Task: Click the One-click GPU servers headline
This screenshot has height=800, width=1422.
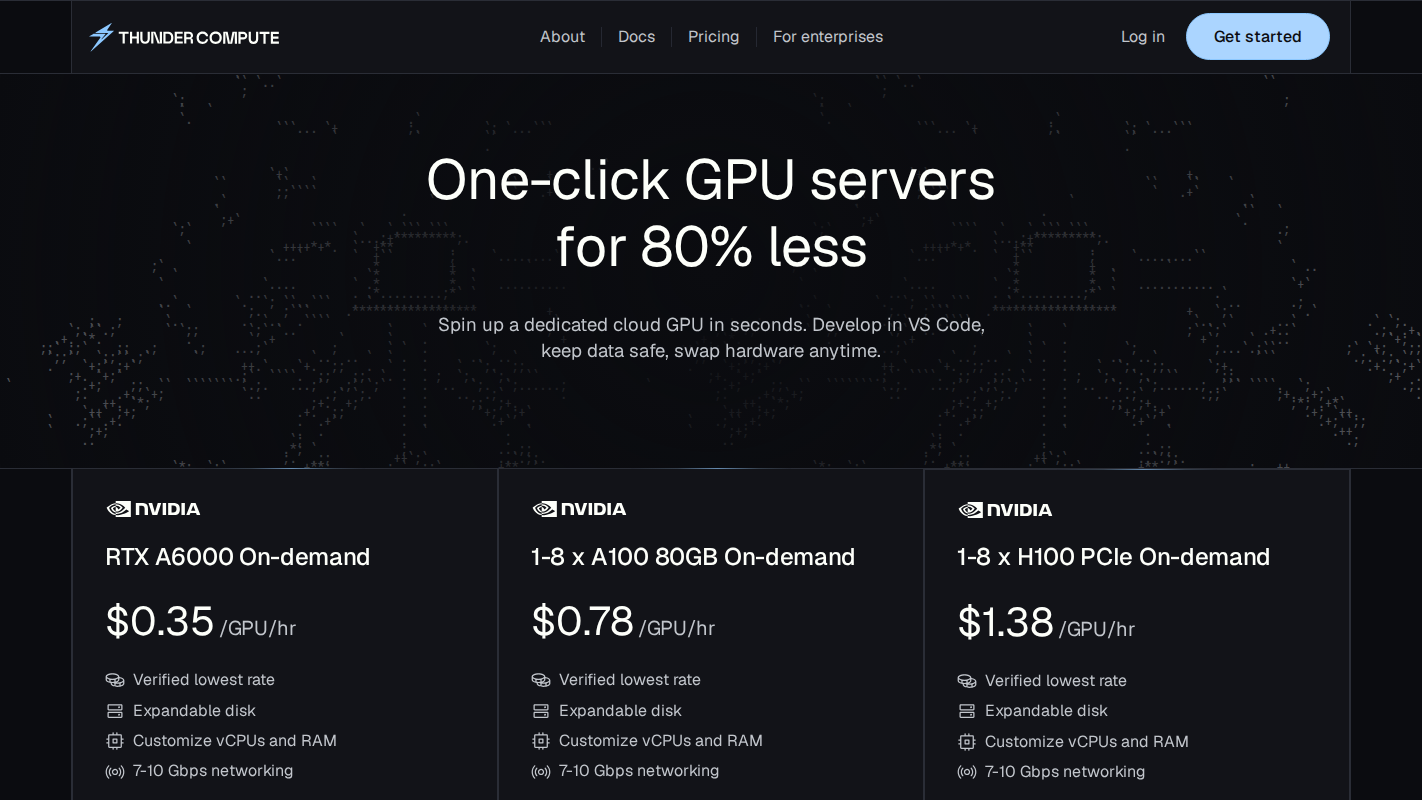Action: (711, 213)
